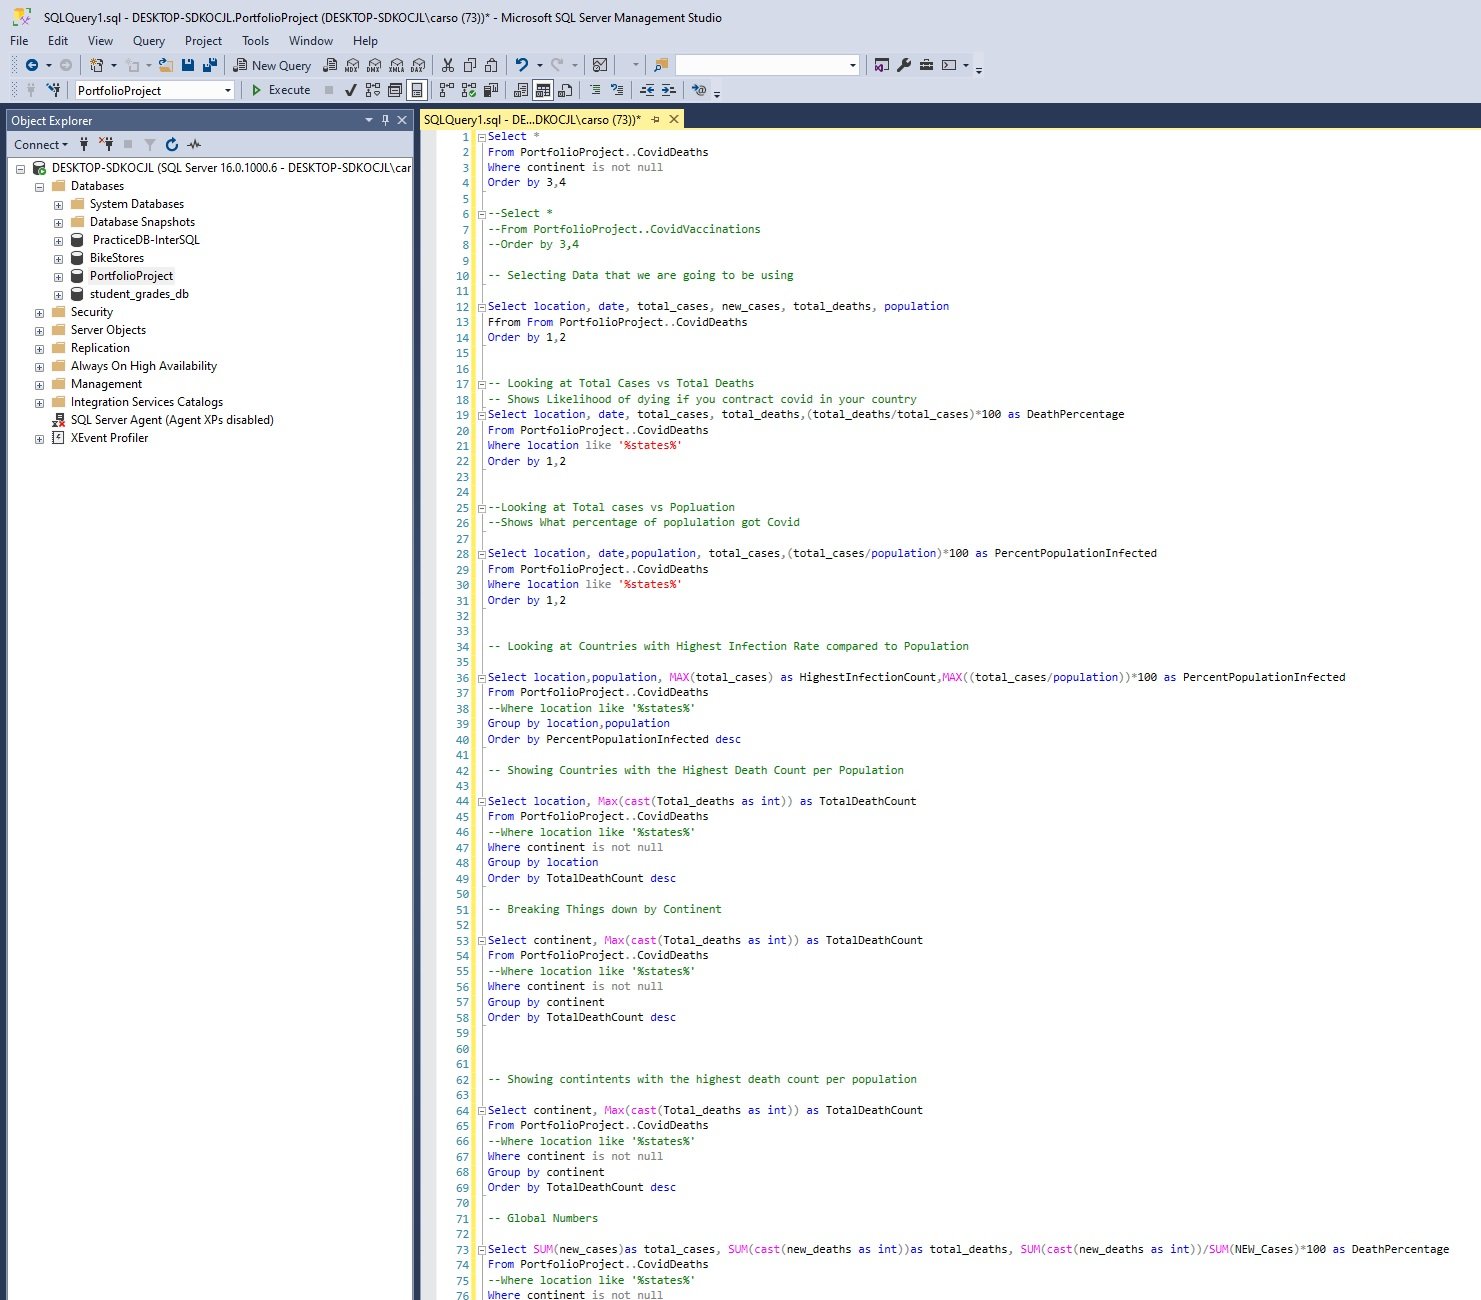Image resolution: width=1481 pixels, height=1300 pixels.
Task: Toggle auto-hide pin on Object Explorer panel
Action: click(385, 120)
